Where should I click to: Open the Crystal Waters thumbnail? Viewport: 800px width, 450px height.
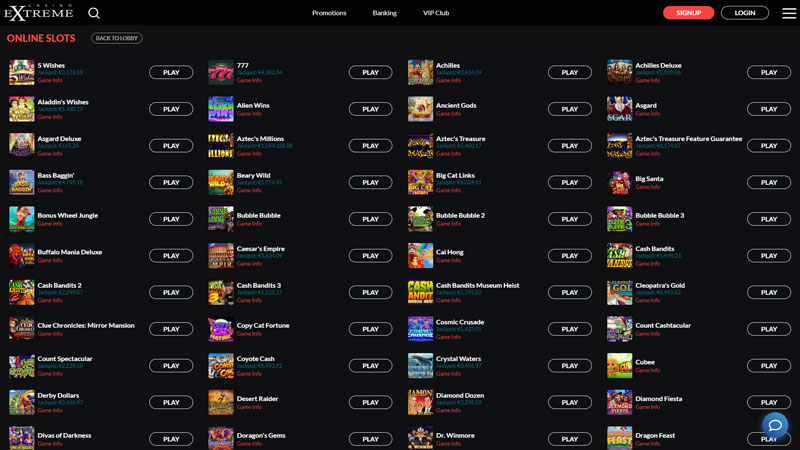click(420, 366)
